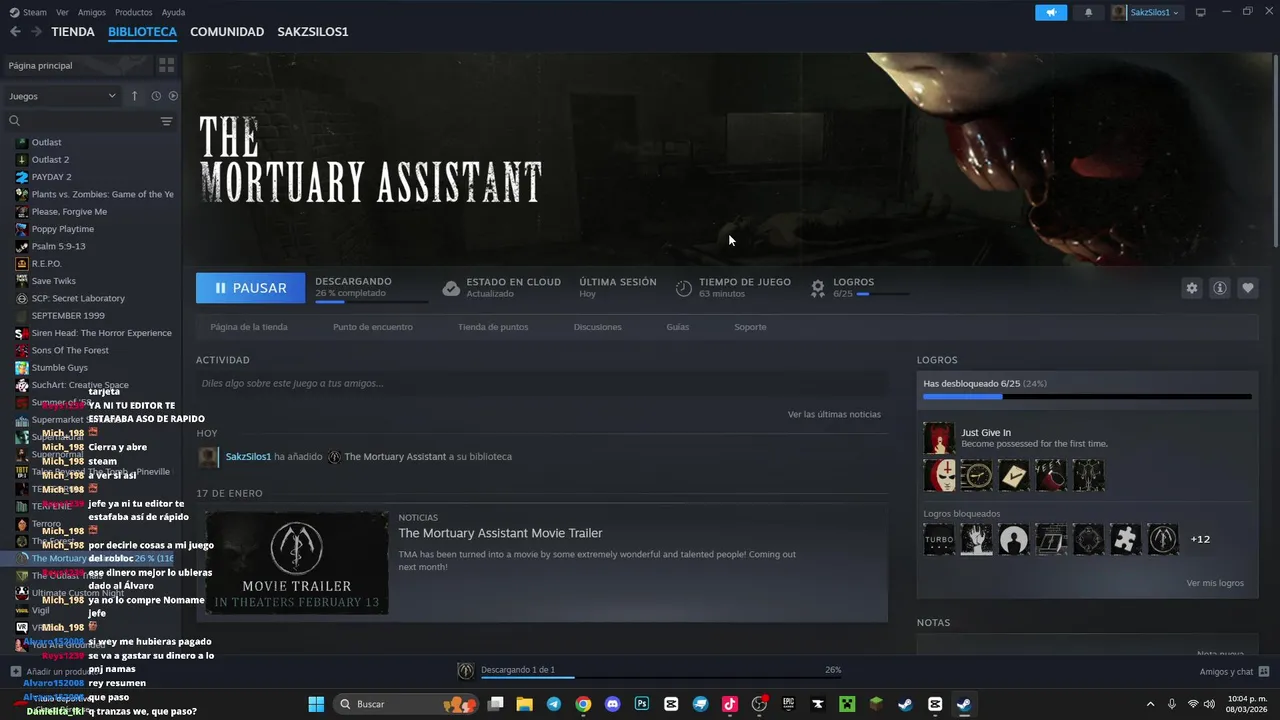
Task: Open game settings gear icon
Action: click(x=1191, y=288)
